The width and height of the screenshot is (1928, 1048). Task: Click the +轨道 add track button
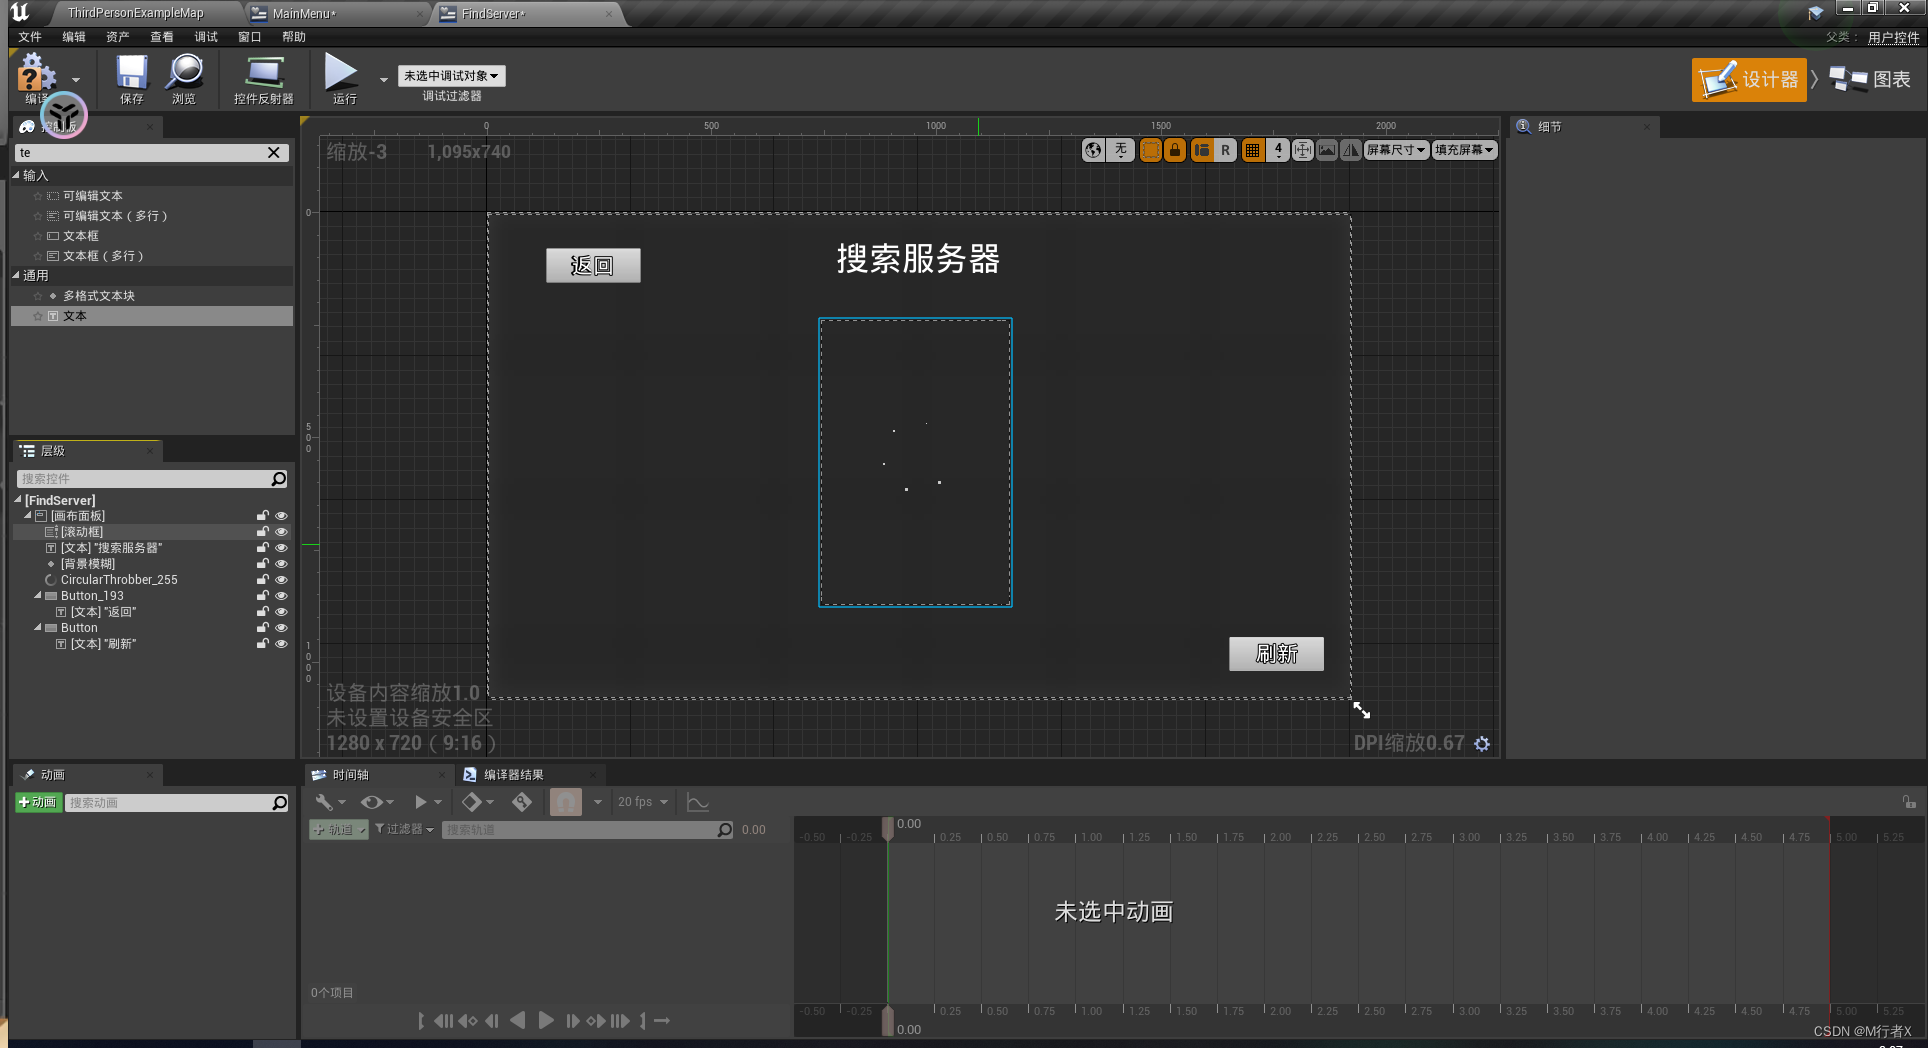(338, 830)
